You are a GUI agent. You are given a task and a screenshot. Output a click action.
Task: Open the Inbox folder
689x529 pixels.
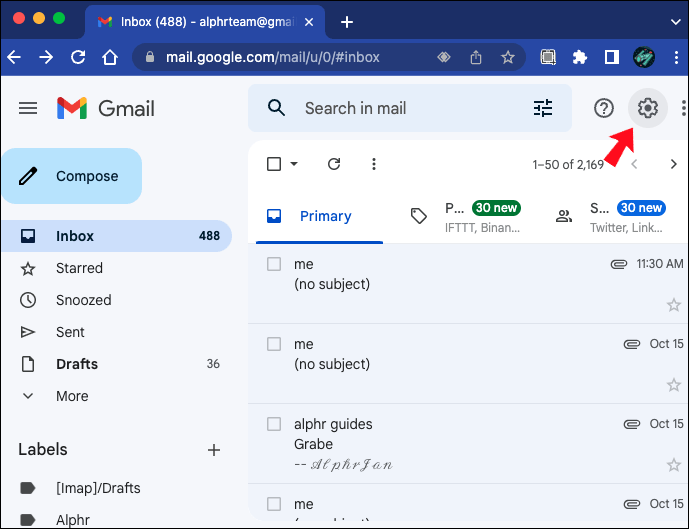point(117,236)
